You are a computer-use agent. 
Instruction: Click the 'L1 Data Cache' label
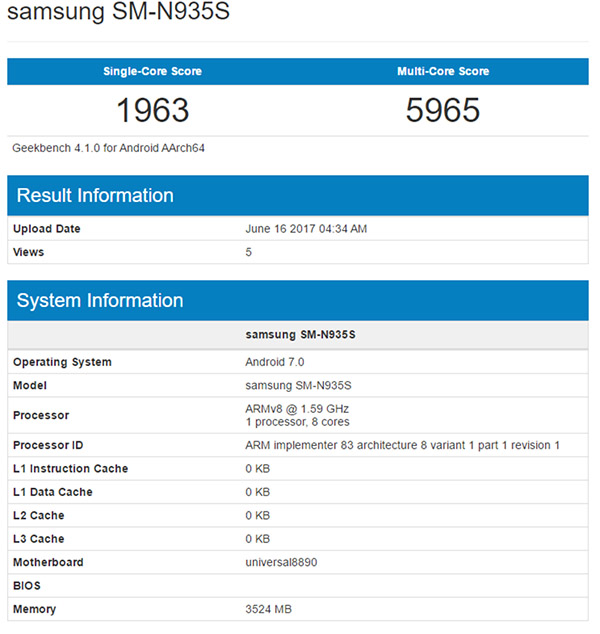click(53, 492)
